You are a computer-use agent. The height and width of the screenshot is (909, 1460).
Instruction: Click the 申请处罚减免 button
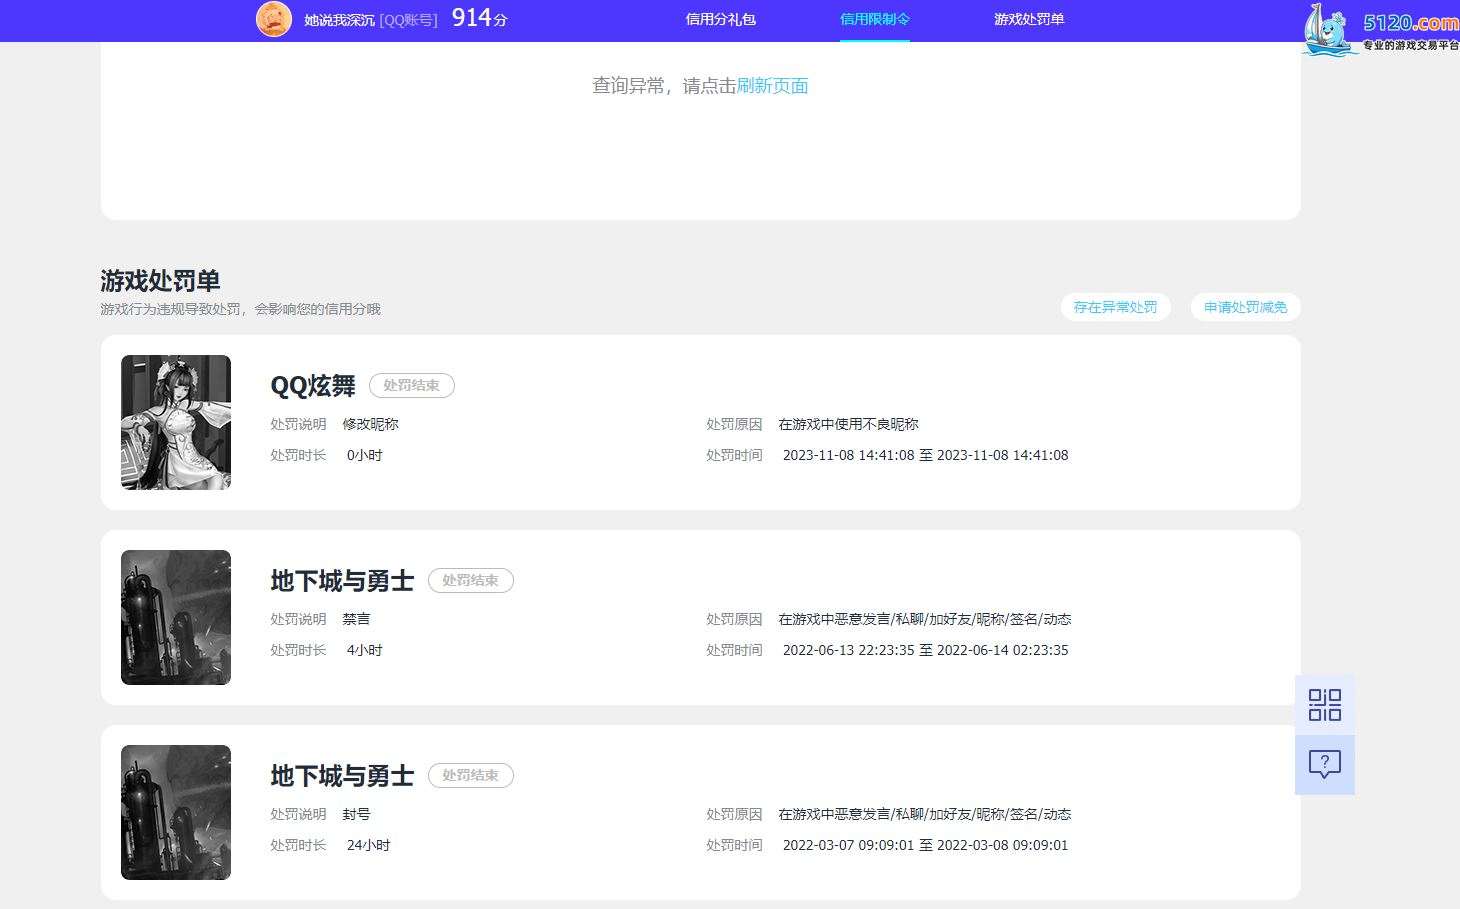1245,307
